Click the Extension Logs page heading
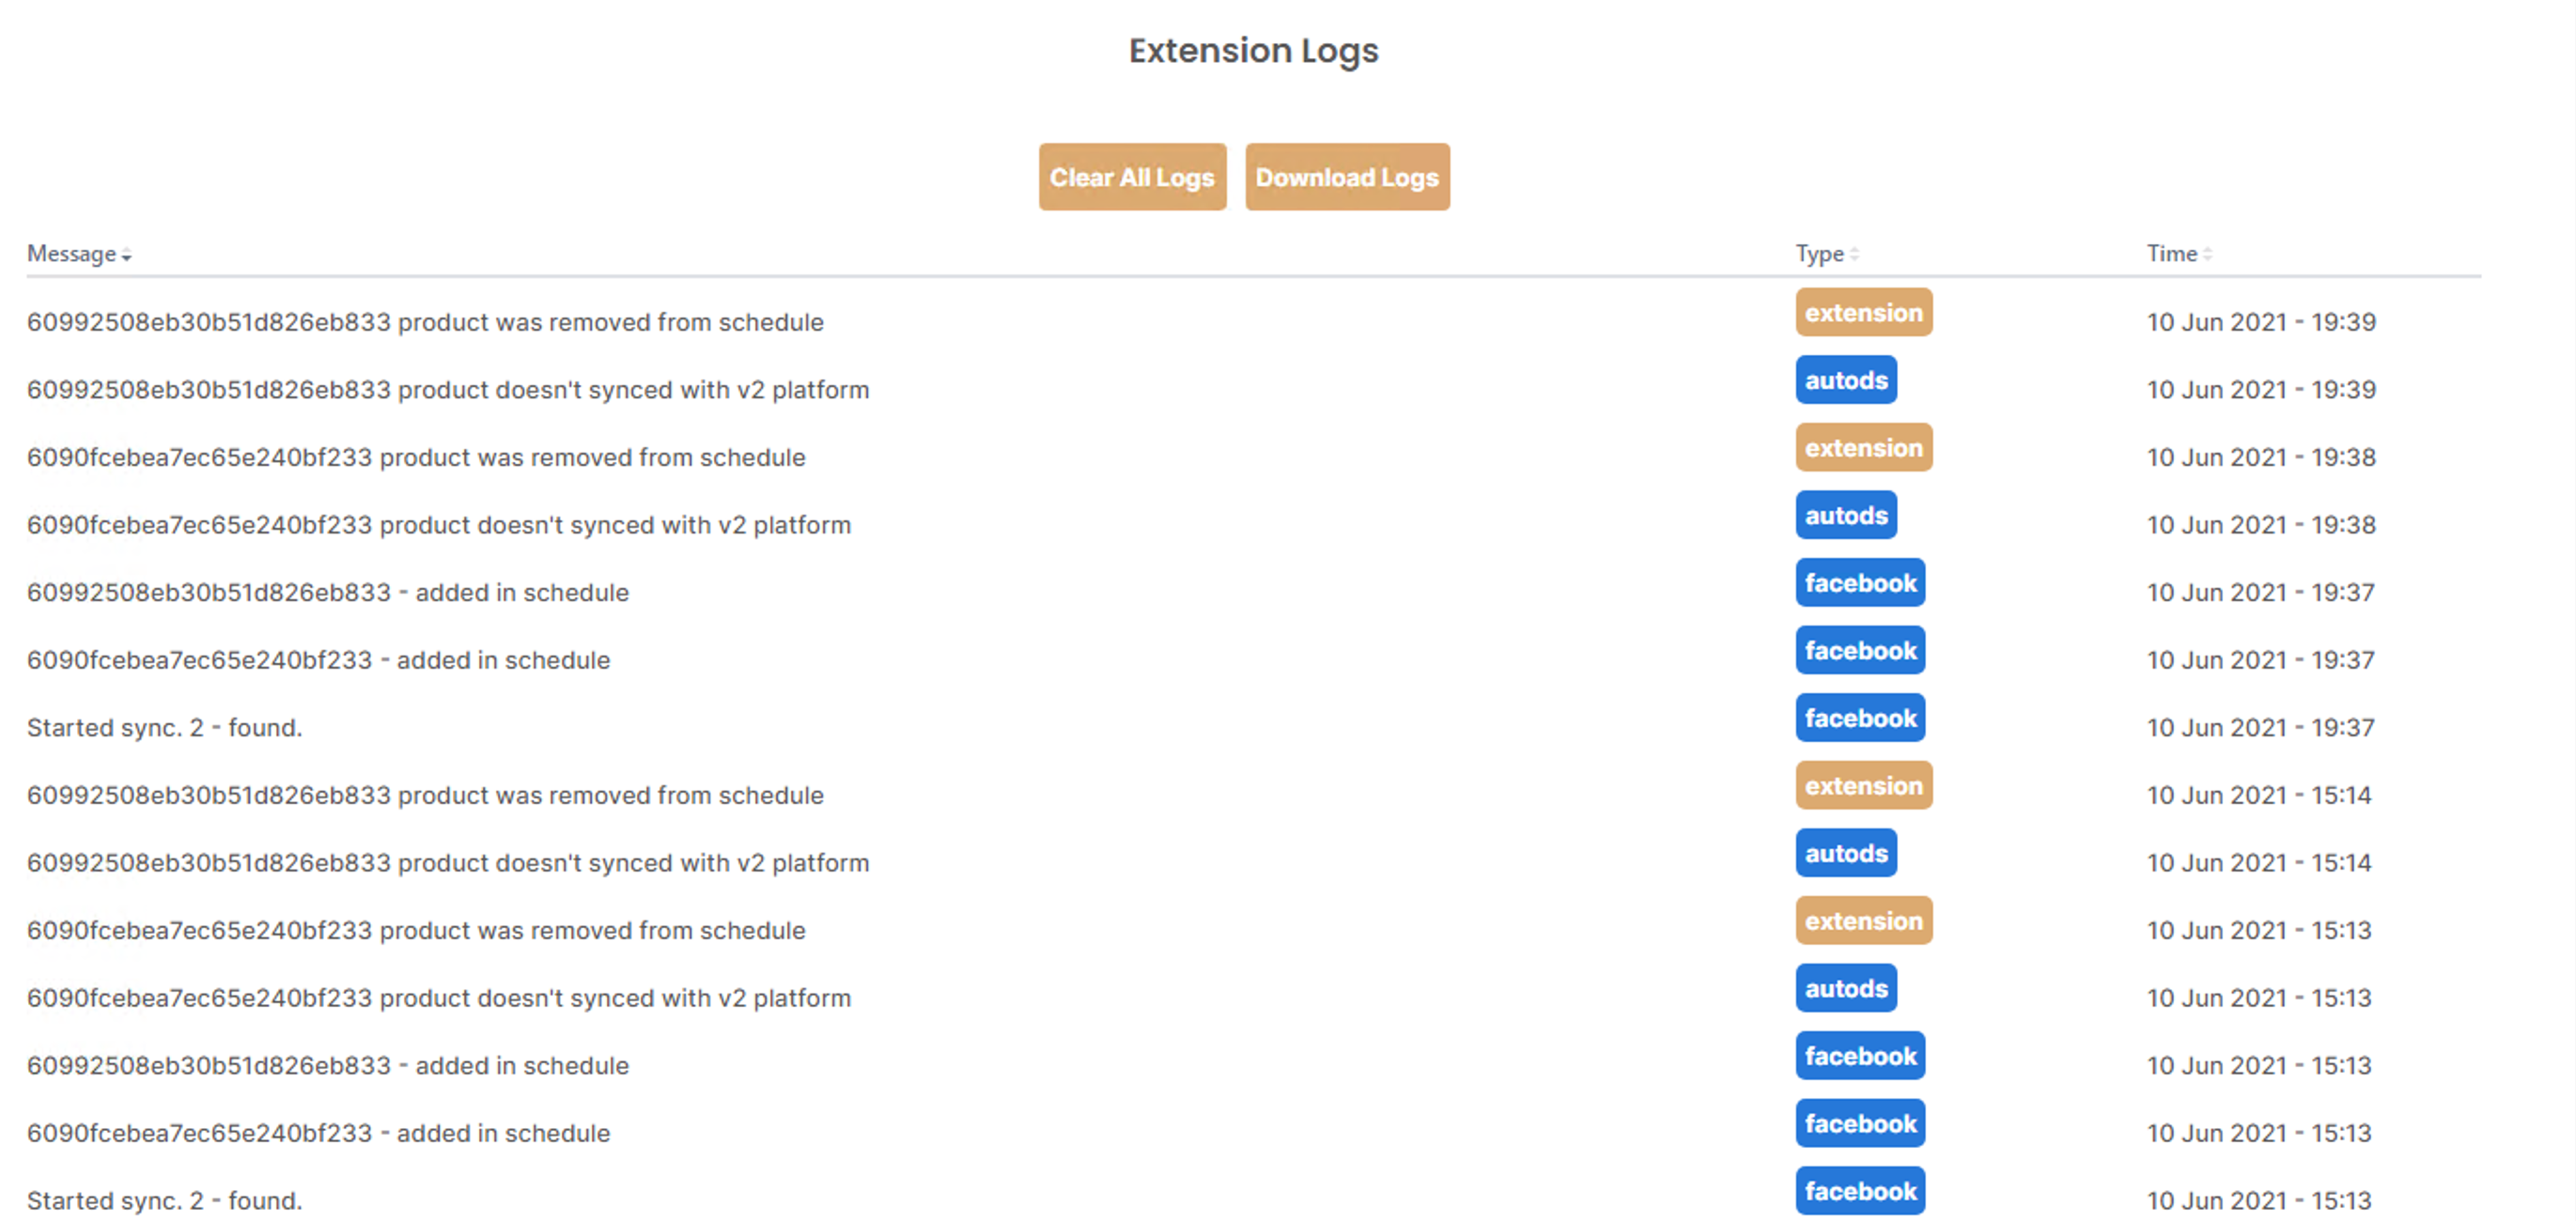Image resolution: width=2576 pixels, height=1221 pixels. pyautogui.click(x=1253, y=51)
